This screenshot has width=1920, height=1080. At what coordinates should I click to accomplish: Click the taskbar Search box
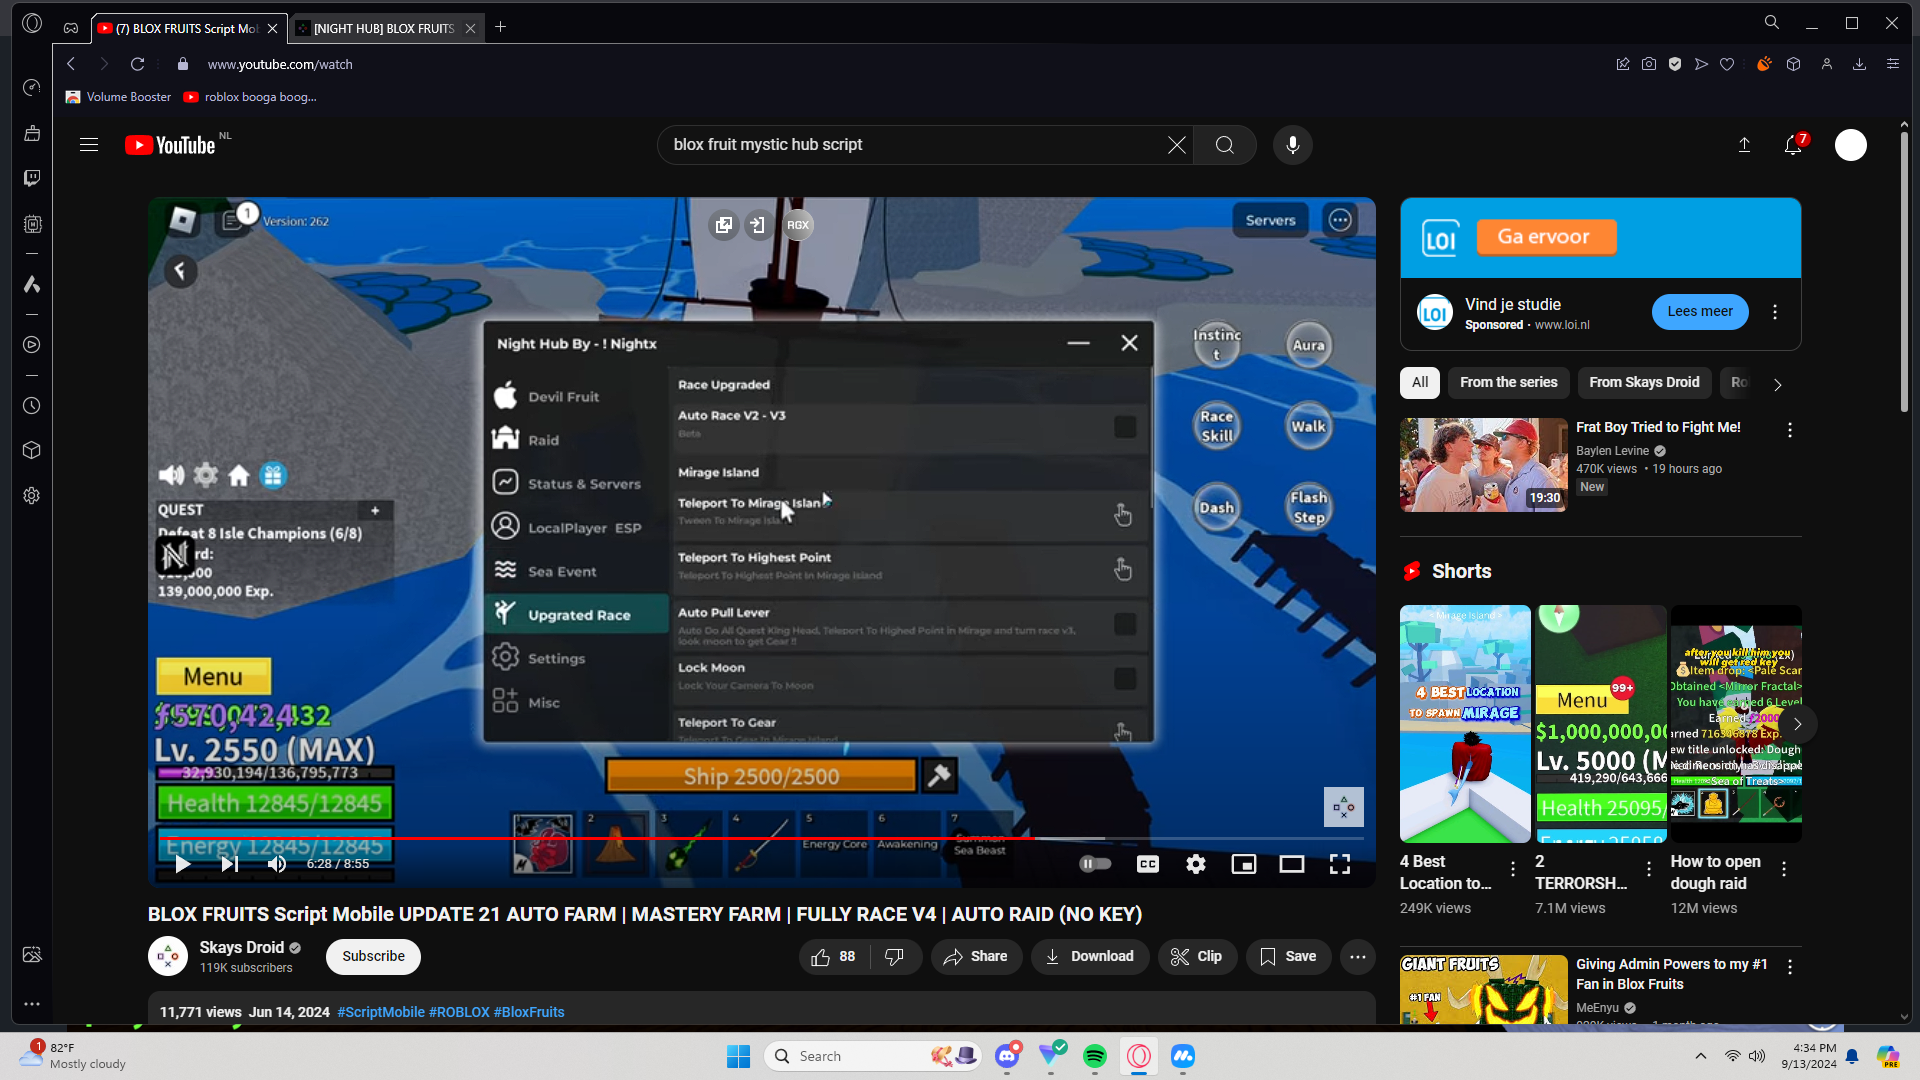[873, 1056]
